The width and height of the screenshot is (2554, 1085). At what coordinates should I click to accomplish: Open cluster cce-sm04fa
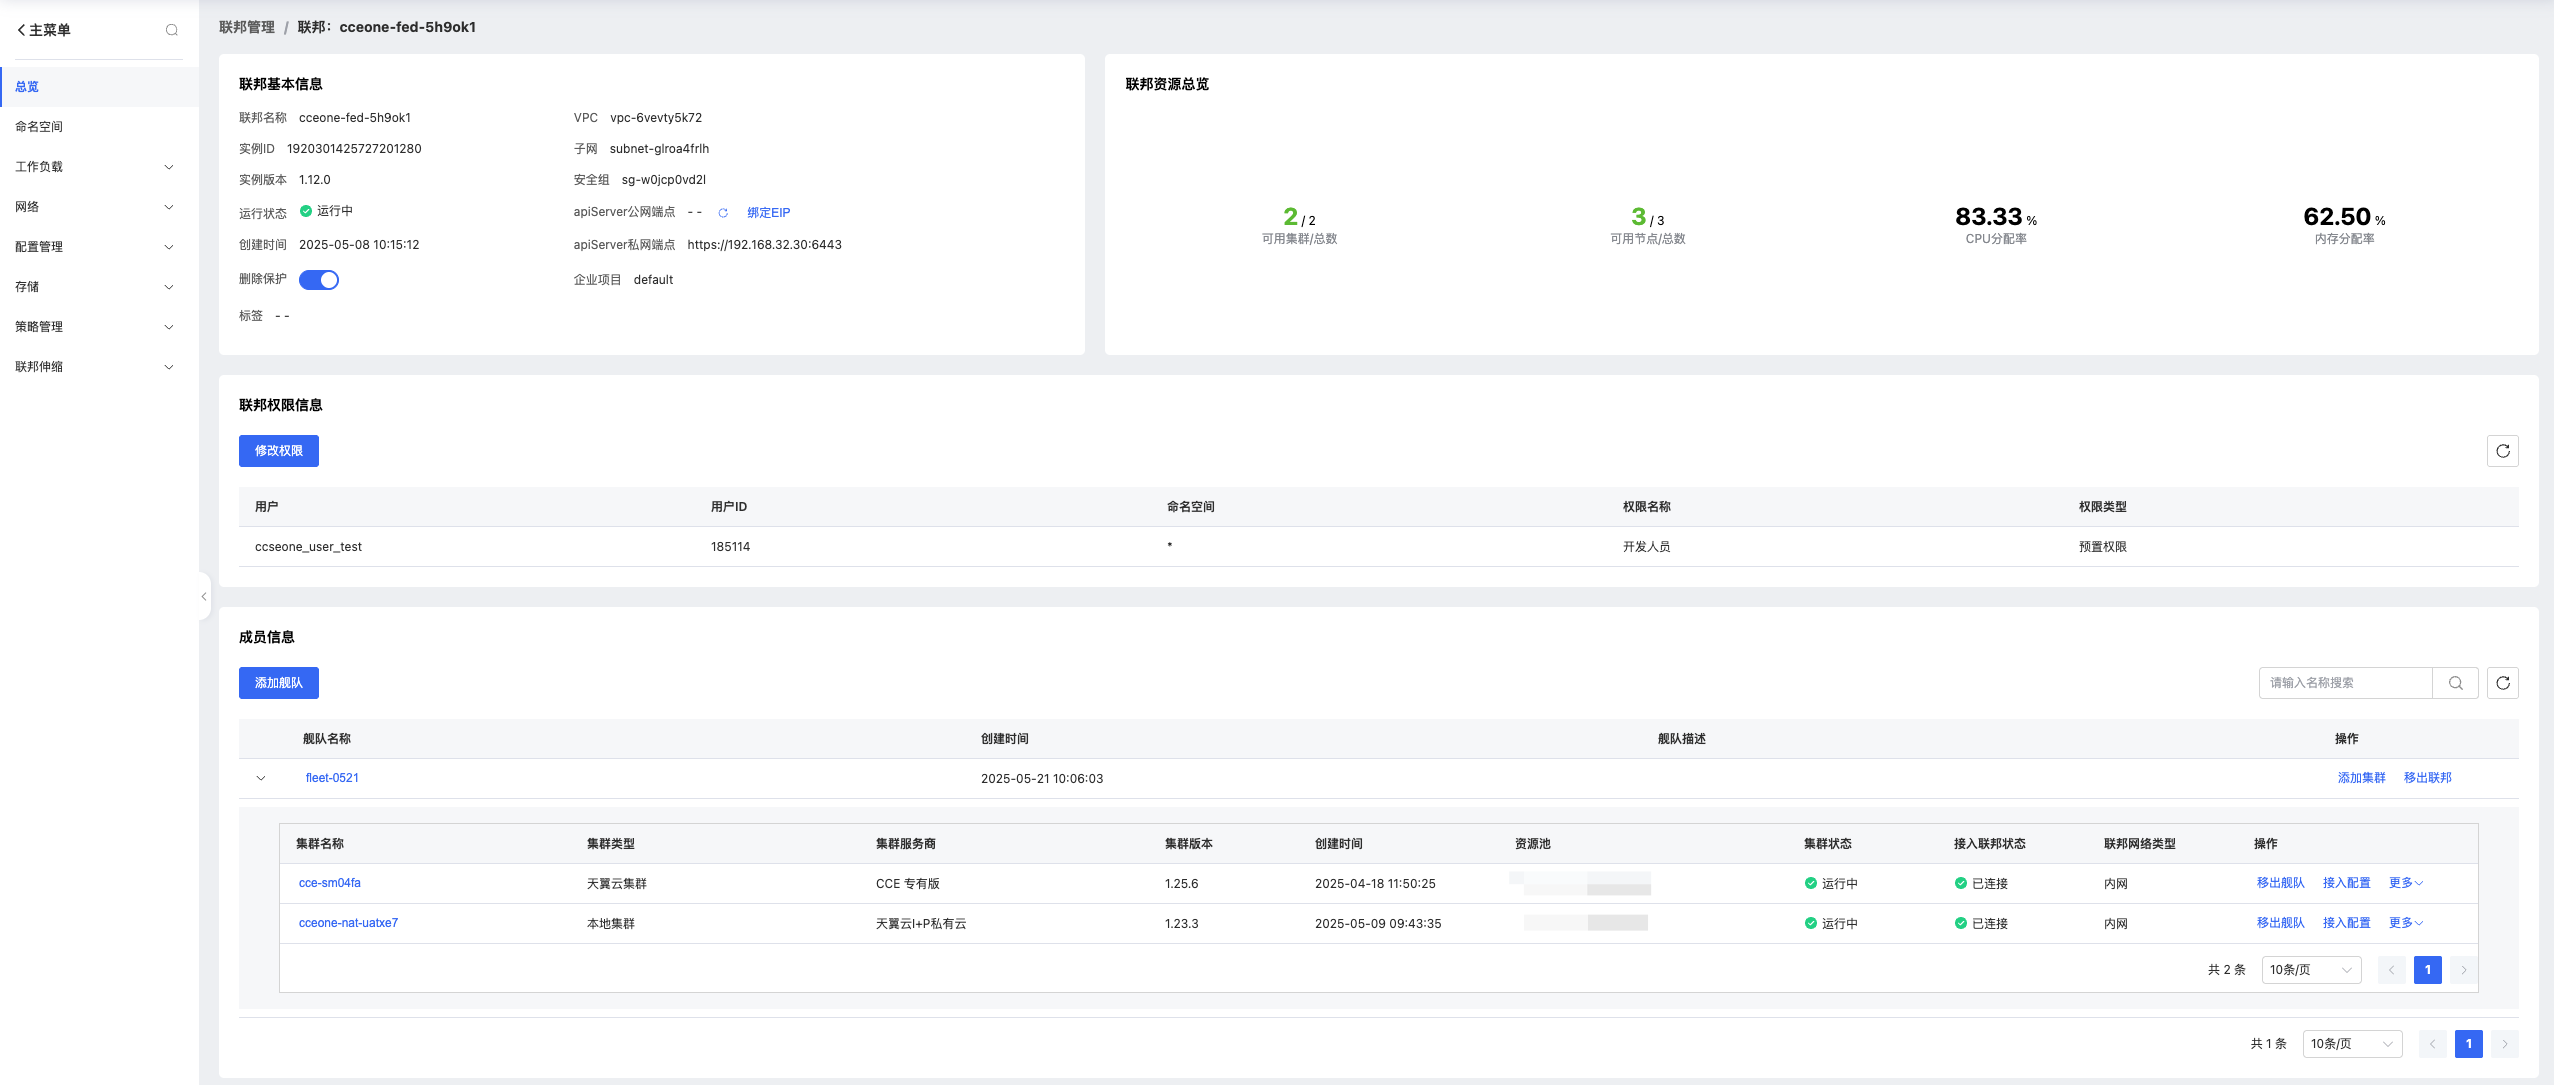coord(330,883)
